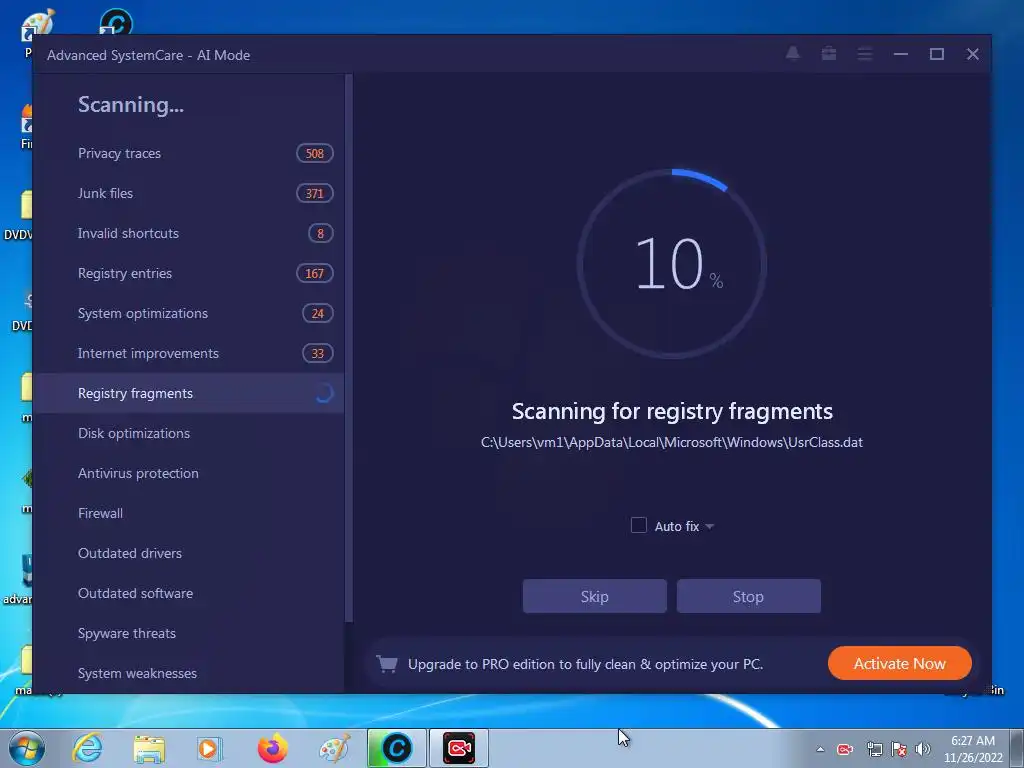1024x768 pixels.
Task: Select the Disk optimizations item
Action: [x=188, y=433]
